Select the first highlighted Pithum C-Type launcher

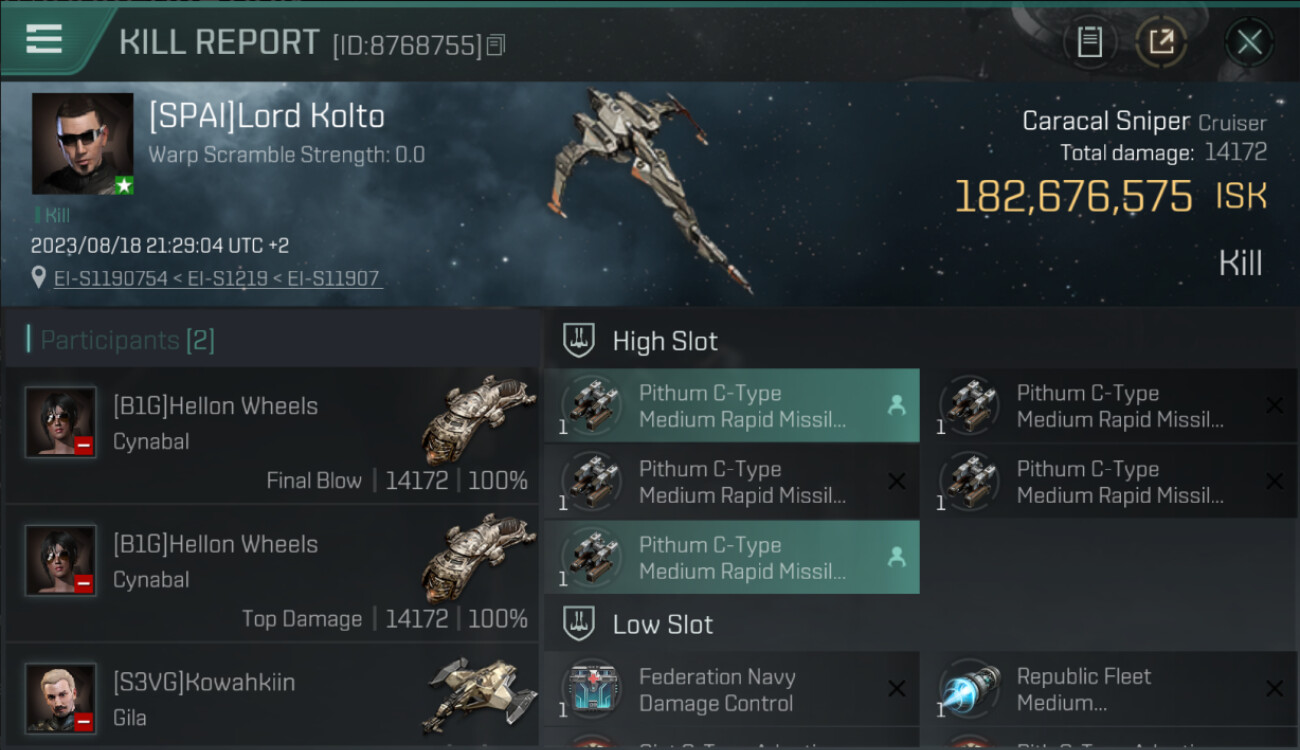pos(731,406)
